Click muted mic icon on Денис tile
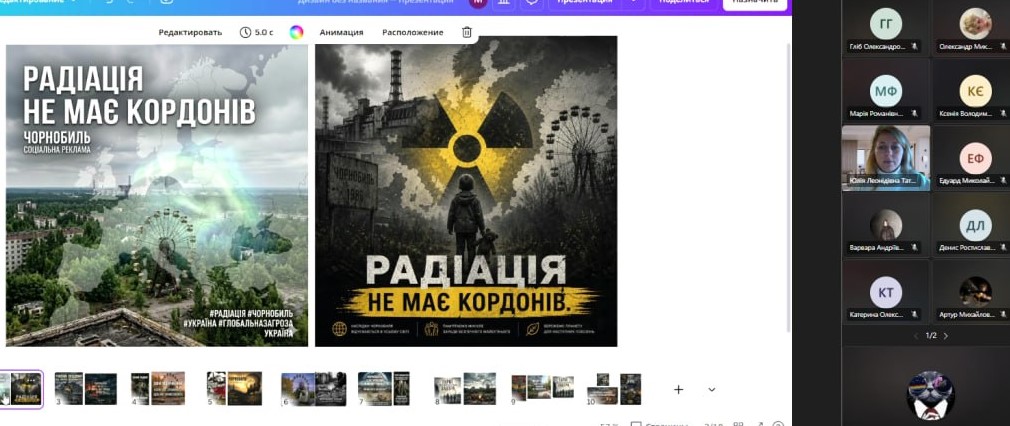The image size is (1010, 426). pyautogui.click(x=1004, y=247)
